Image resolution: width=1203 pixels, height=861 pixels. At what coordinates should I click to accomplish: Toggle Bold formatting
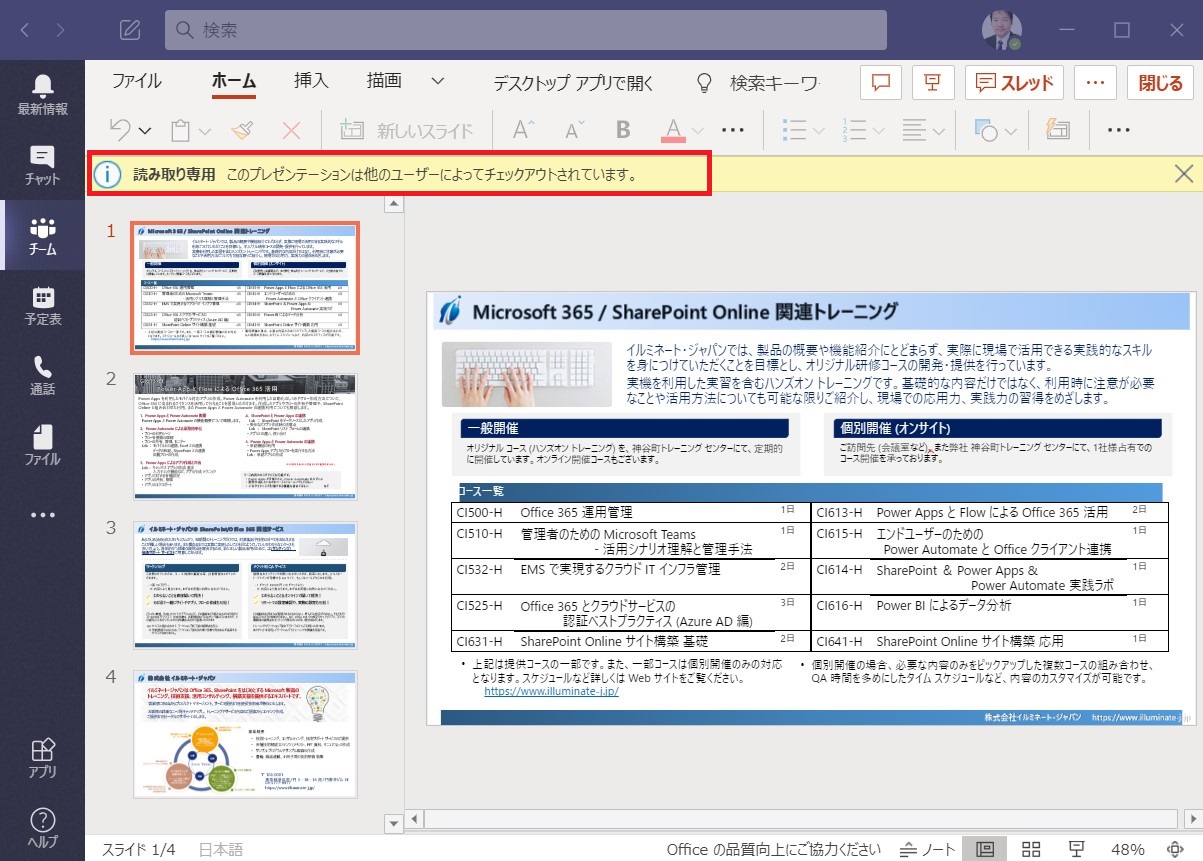click(623, 130)
